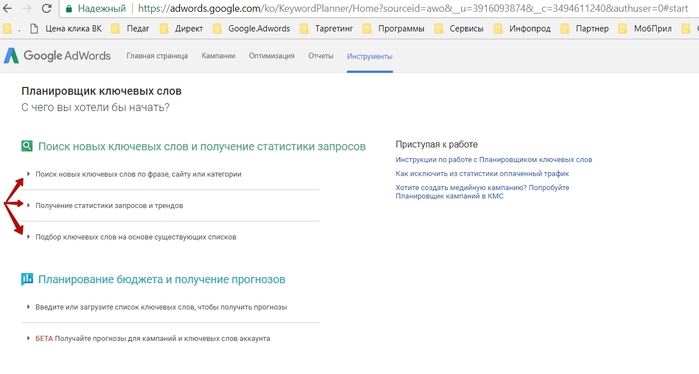Open the Отчеты tab
Screen dimensions: 699x374
pos(321,56)
